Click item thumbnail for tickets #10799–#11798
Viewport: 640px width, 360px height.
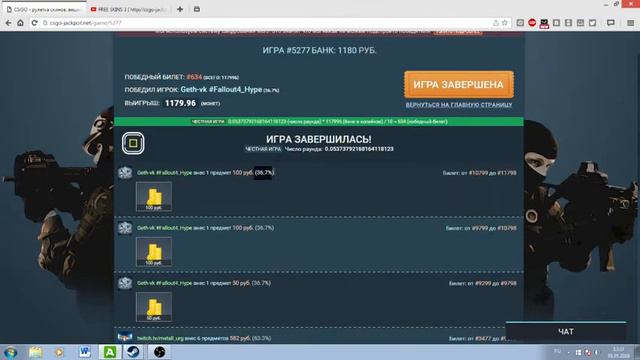[x=154, y=196]
